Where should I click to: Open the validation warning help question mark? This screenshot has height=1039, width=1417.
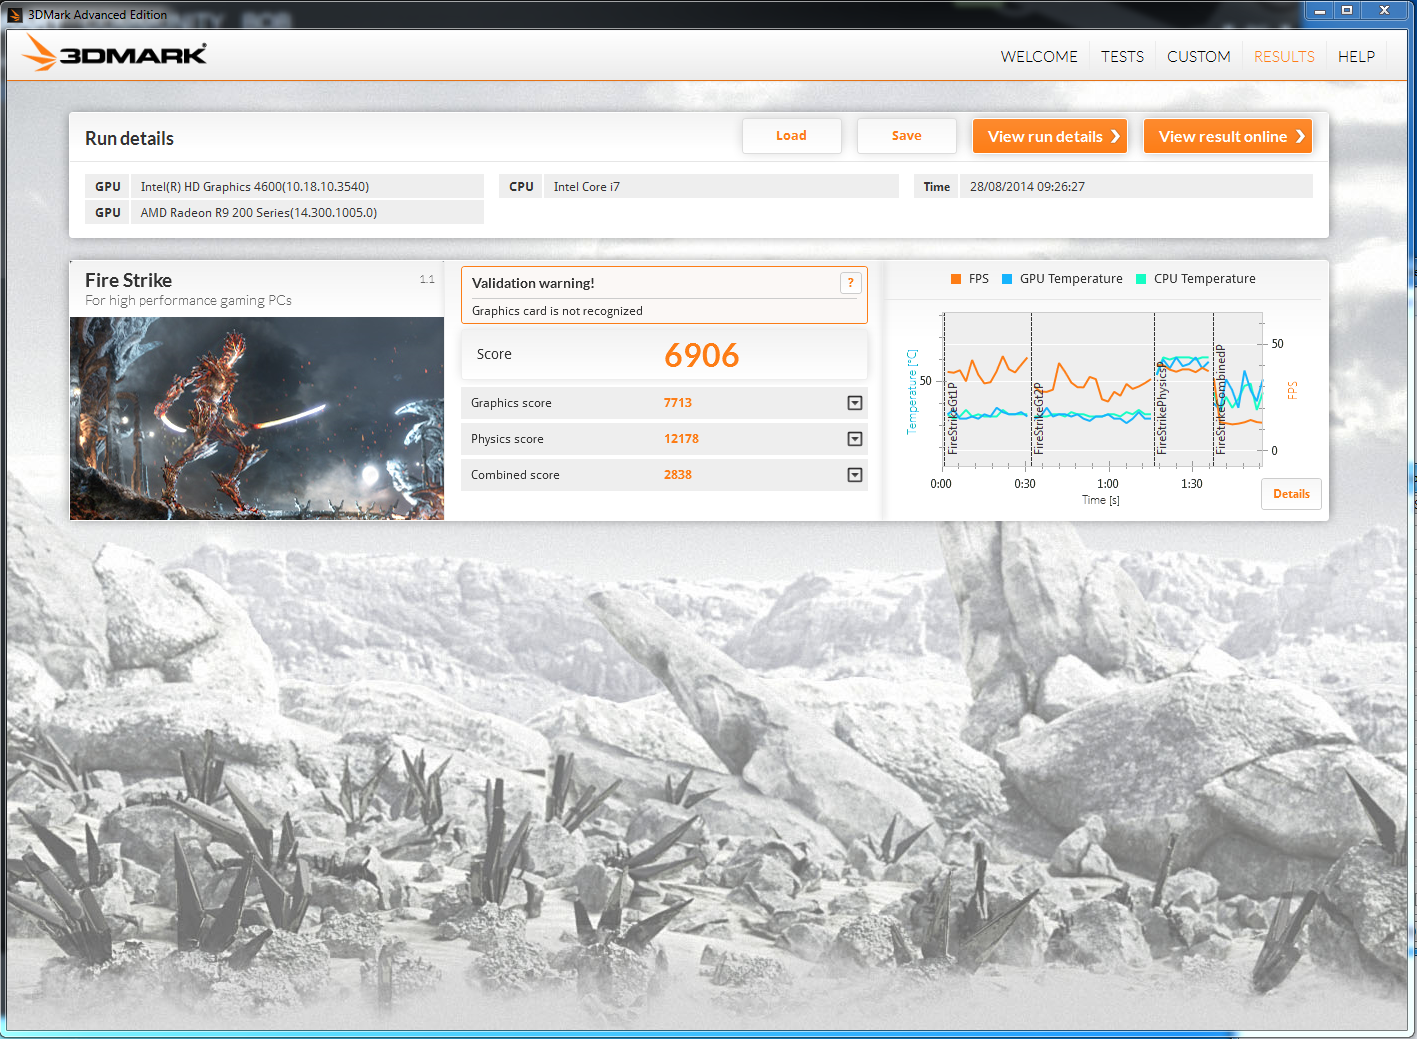[850, 283]
